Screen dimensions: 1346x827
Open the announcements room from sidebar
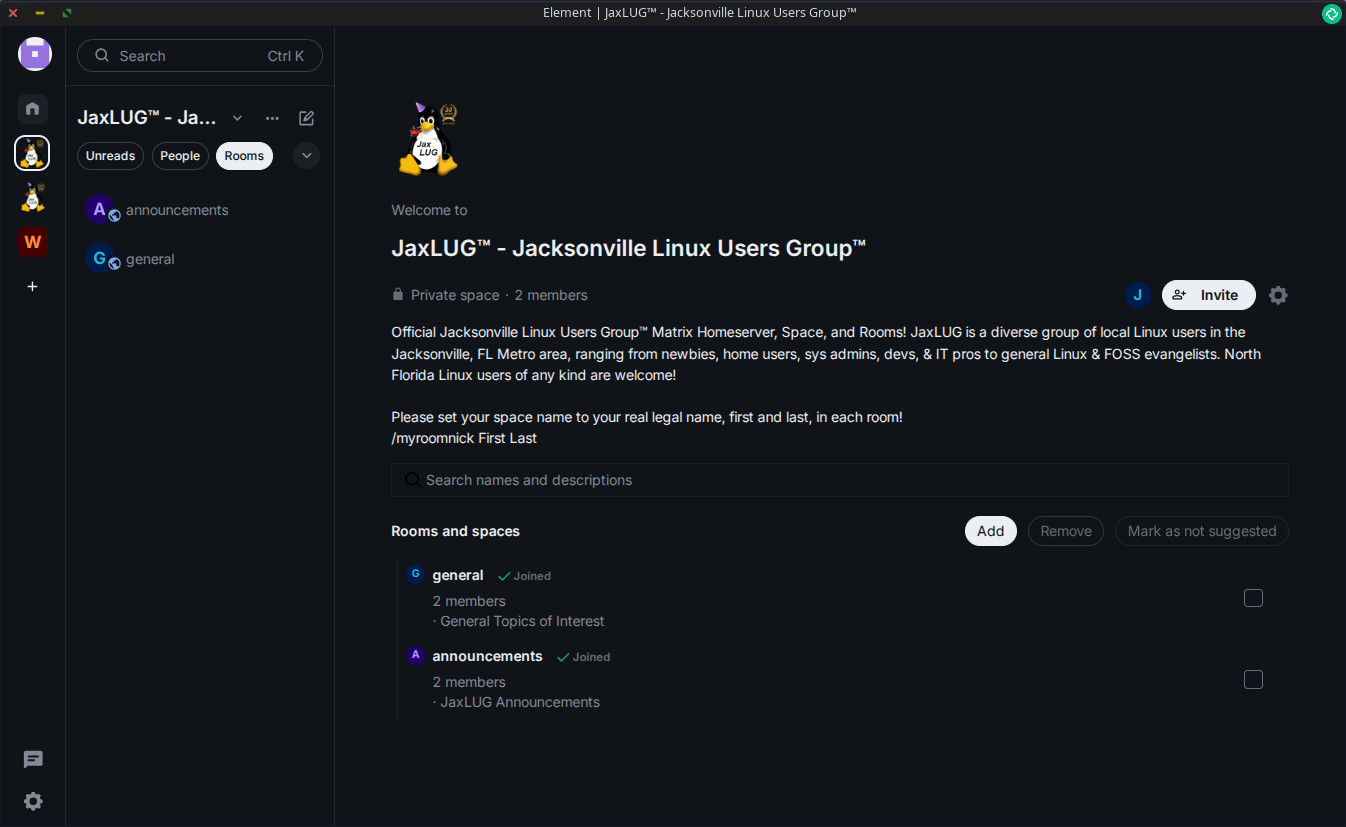(200, 210)
